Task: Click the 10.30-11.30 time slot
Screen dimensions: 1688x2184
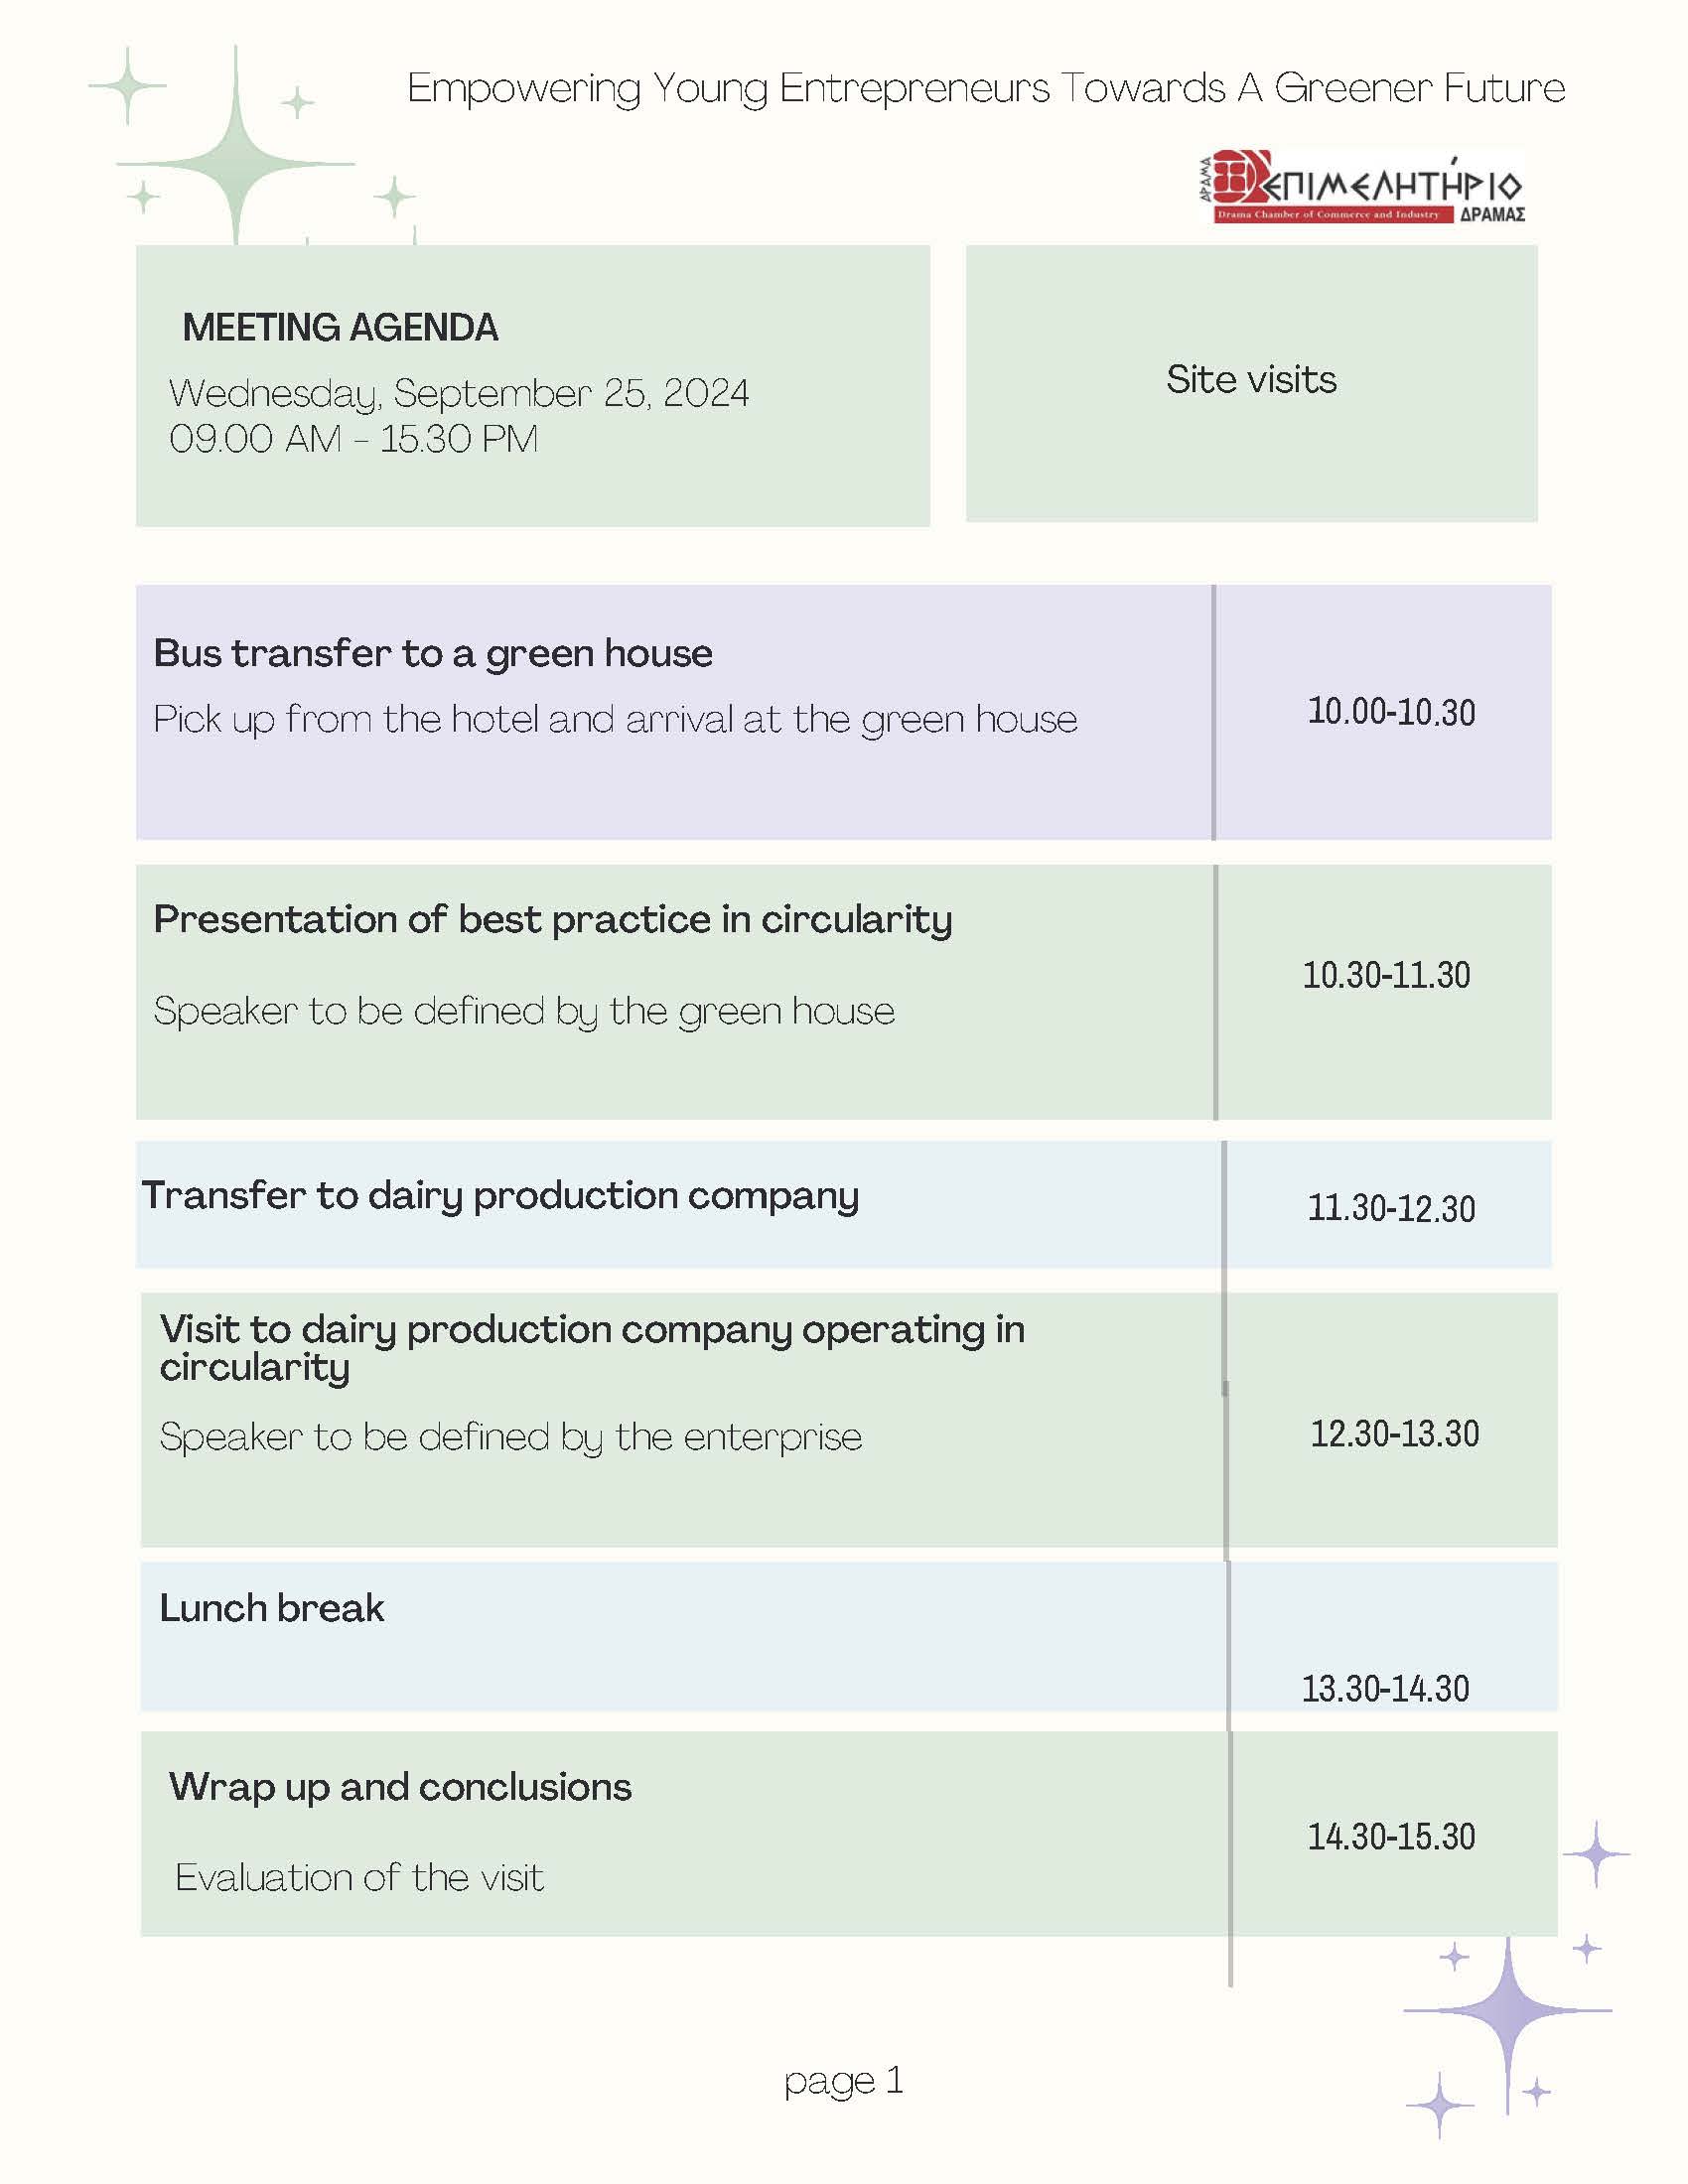Action: tap(1386, 975)
